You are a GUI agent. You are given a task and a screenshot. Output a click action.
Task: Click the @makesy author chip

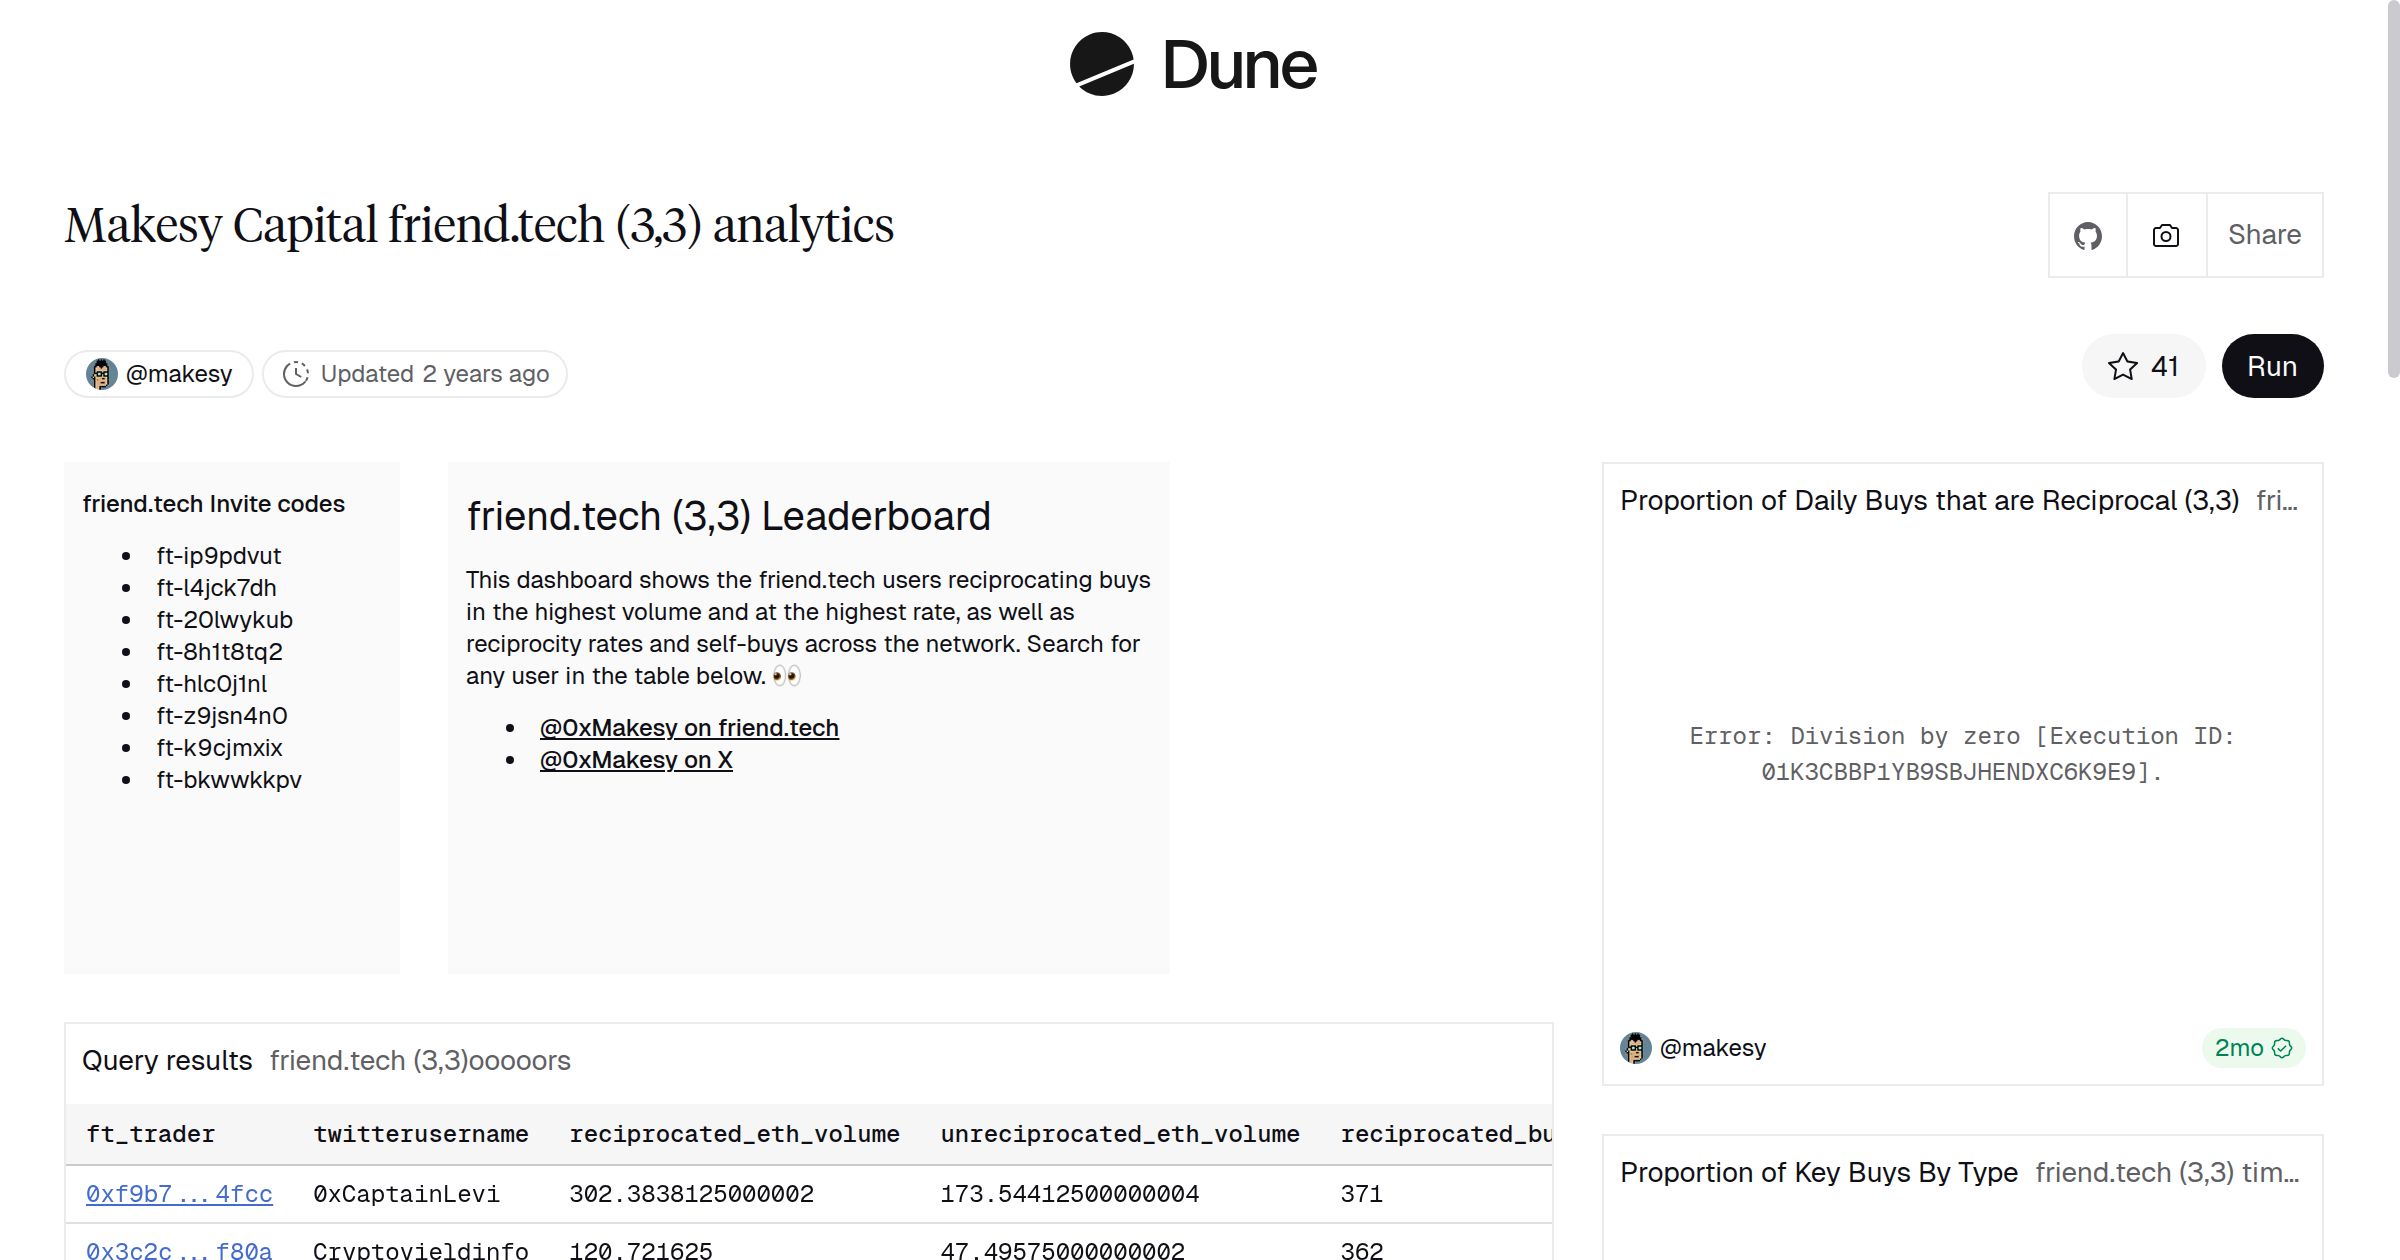click(x=157, y=373)
